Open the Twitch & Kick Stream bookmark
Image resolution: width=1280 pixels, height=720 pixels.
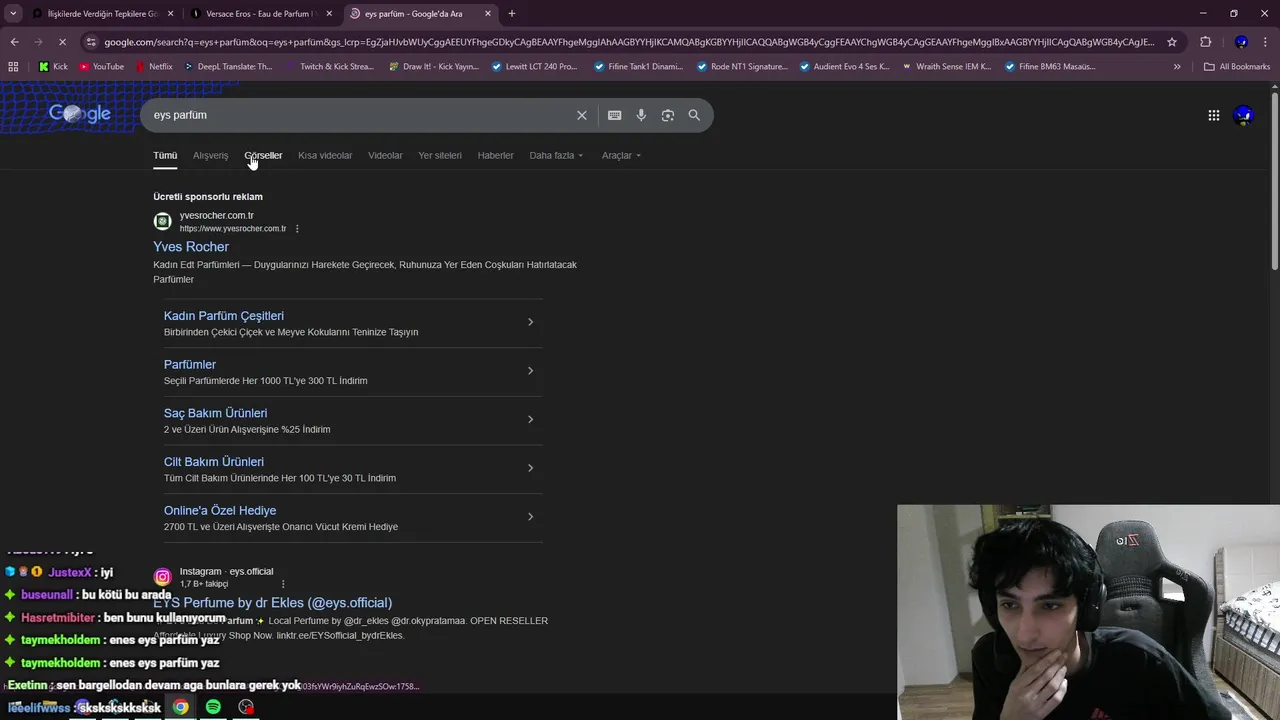coord(329,67)
